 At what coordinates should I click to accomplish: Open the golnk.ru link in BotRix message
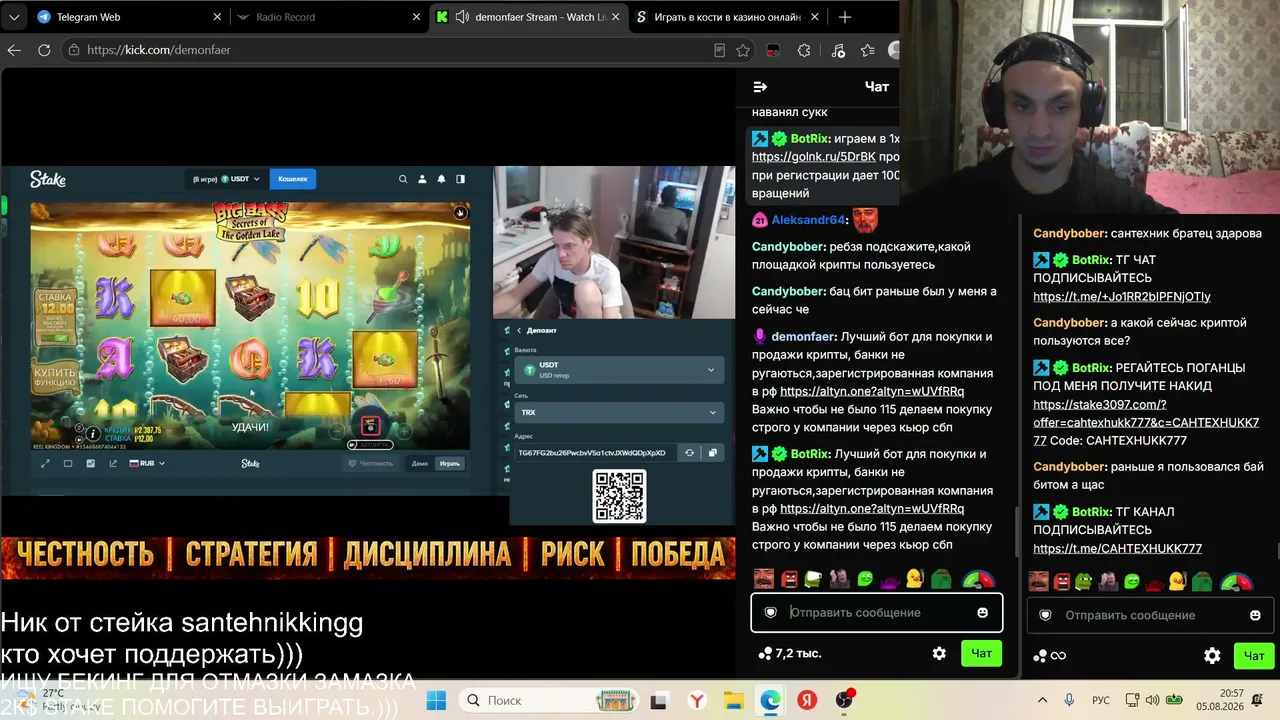click(x=813, y=157)
